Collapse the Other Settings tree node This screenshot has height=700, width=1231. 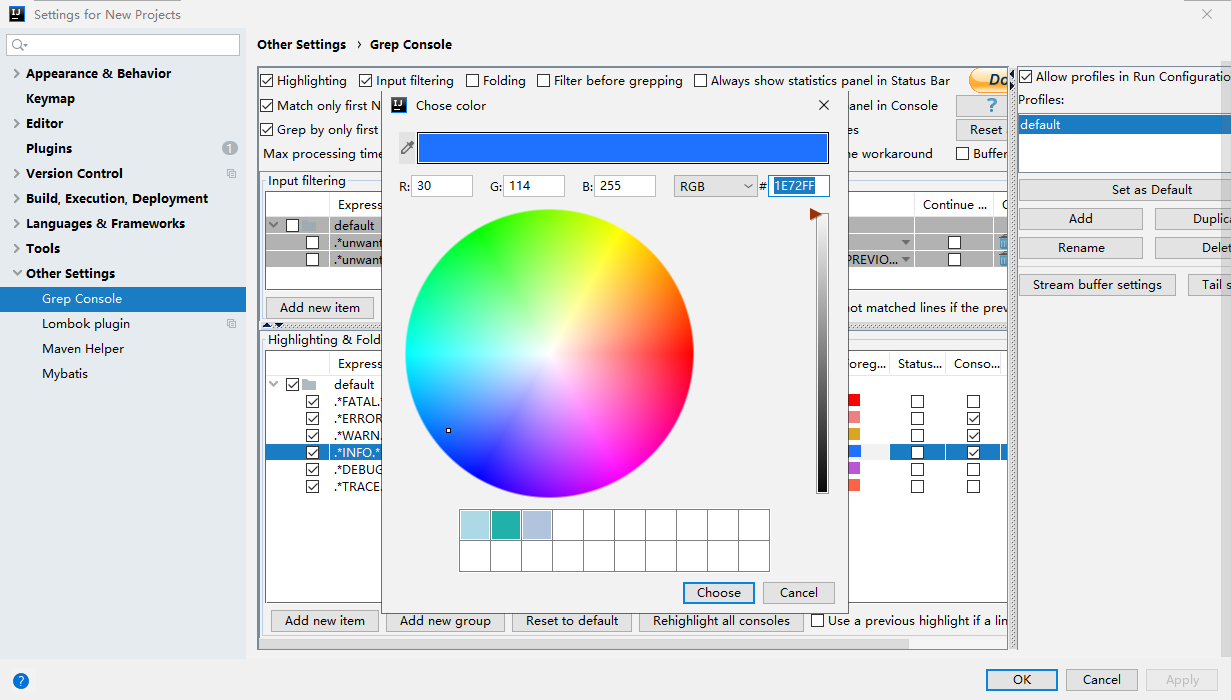click(16, 274)
